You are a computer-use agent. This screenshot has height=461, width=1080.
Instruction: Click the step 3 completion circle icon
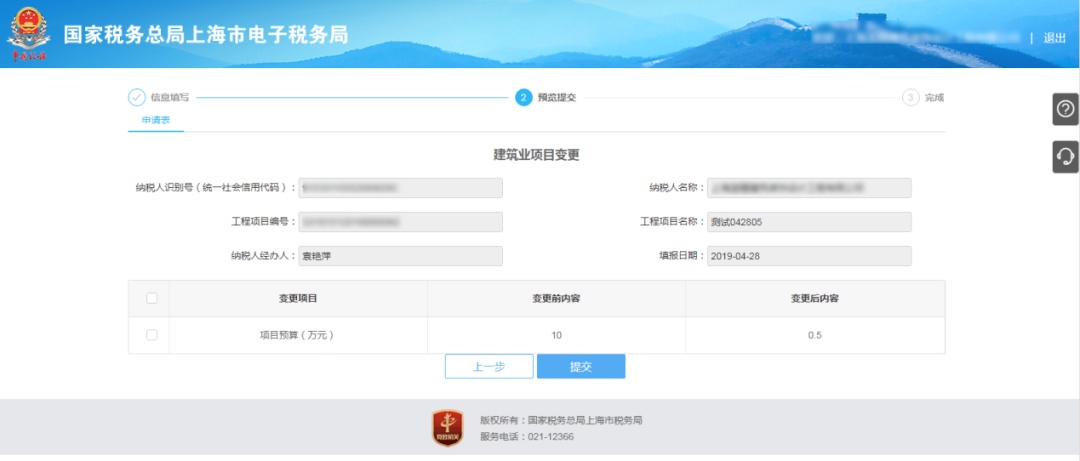click(x=910, y=97)
